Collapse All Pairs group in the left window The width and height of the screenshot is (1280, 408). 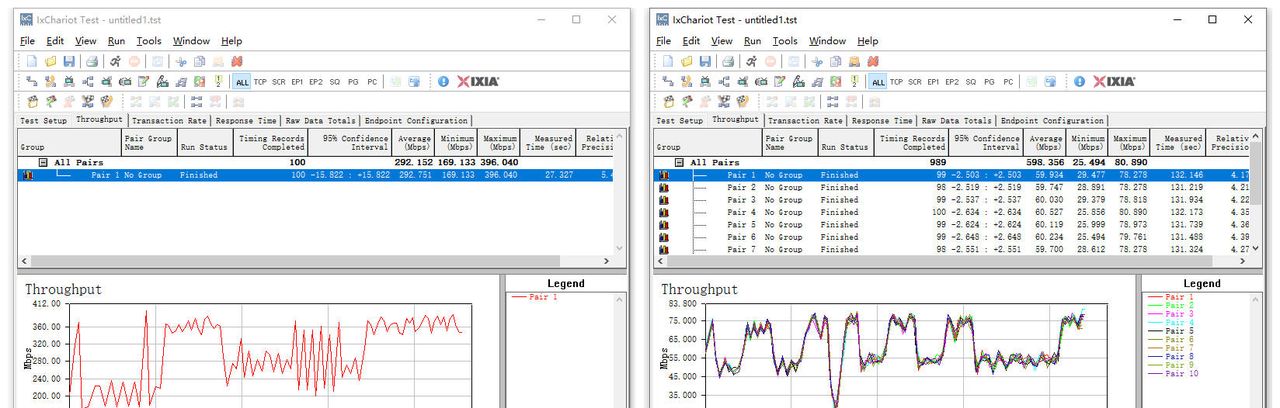pyautogui.click(x=43, y=162)
